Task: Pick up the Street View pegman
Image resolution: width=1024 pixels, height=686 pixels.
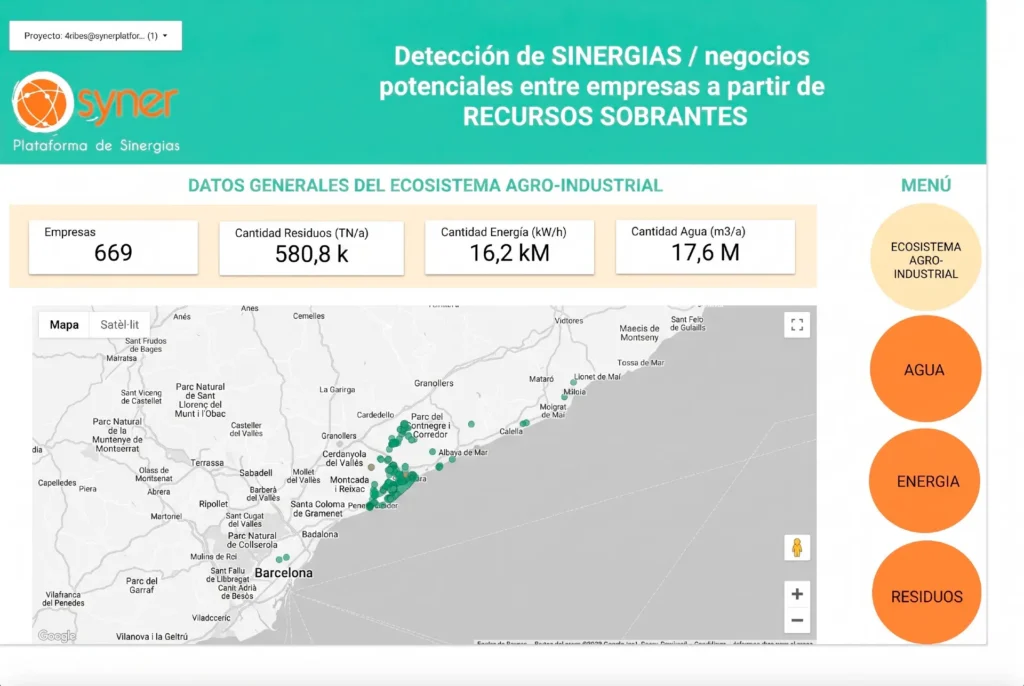Action: pyautogui.click(x=797, y=547)
